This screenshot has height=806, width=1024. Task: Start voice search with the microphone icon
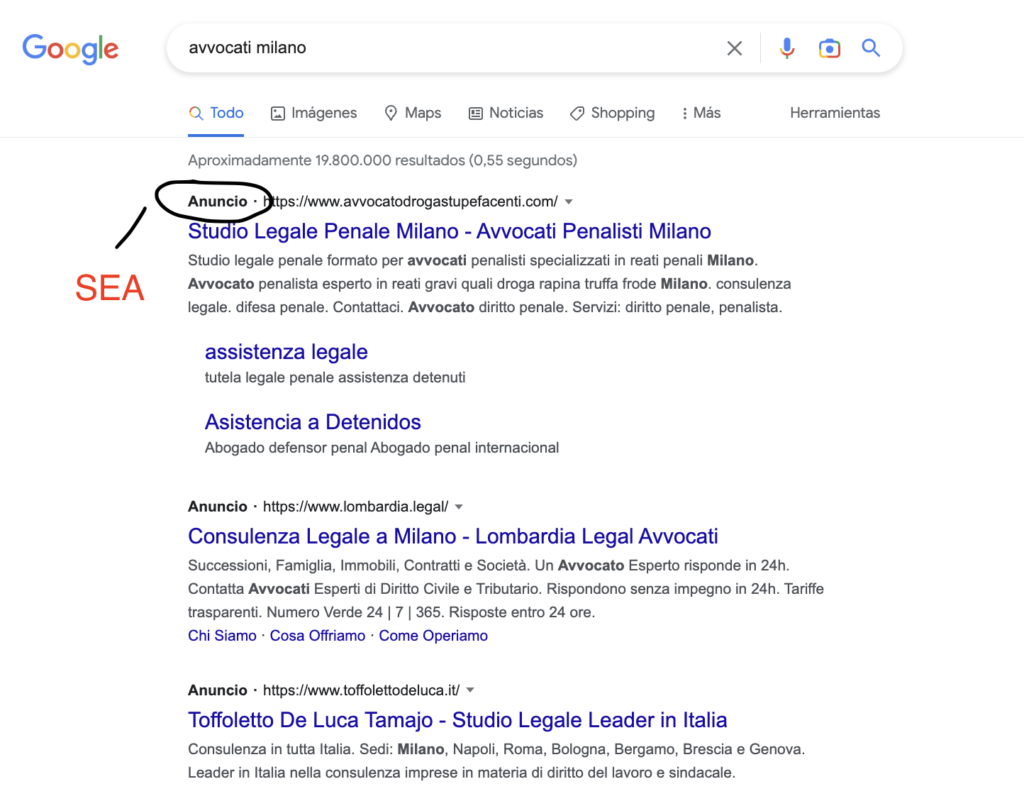(x=787, y=48)
